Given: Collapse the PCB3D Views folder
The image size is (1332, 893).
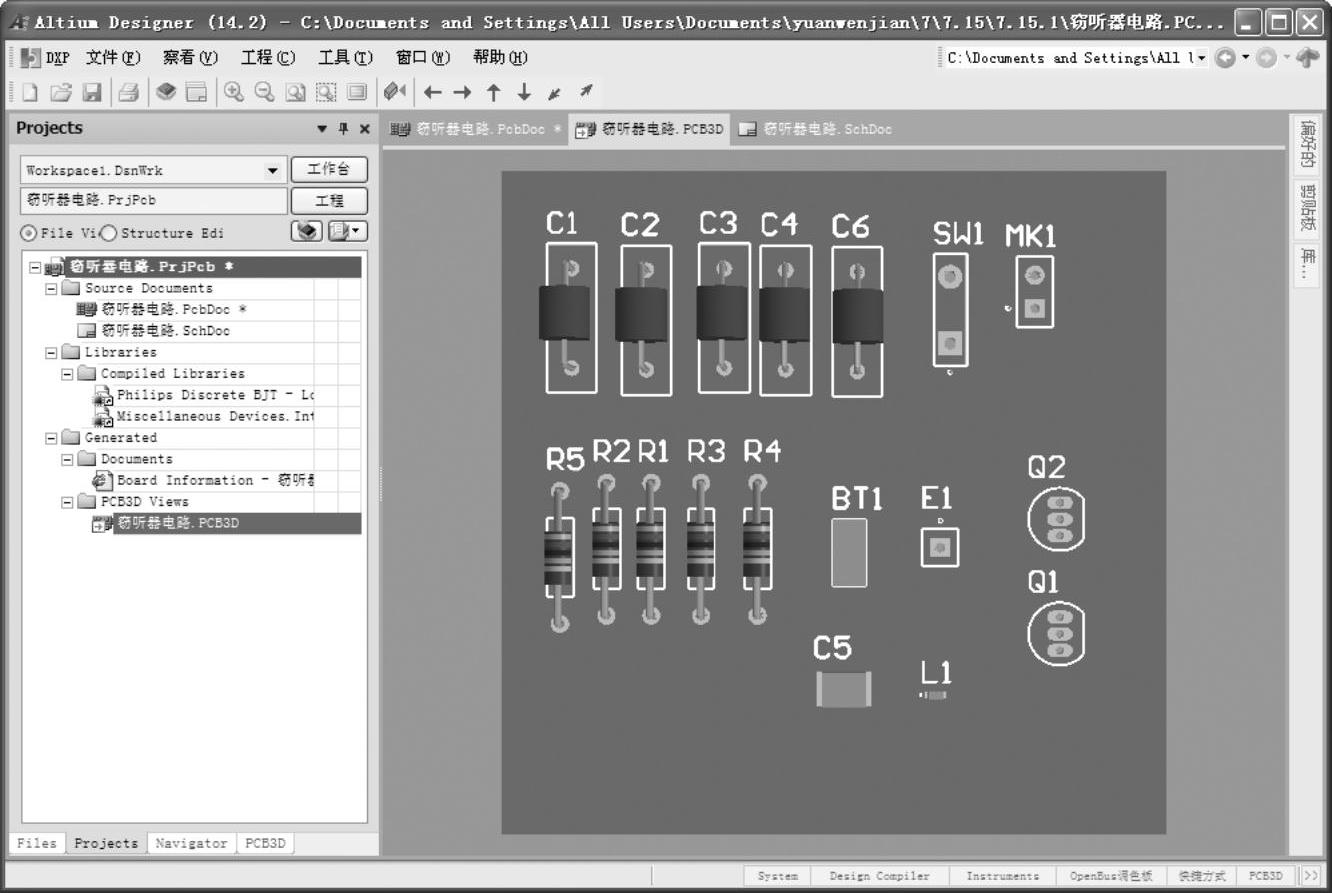Looking at the screenshot, I should 68,502.
